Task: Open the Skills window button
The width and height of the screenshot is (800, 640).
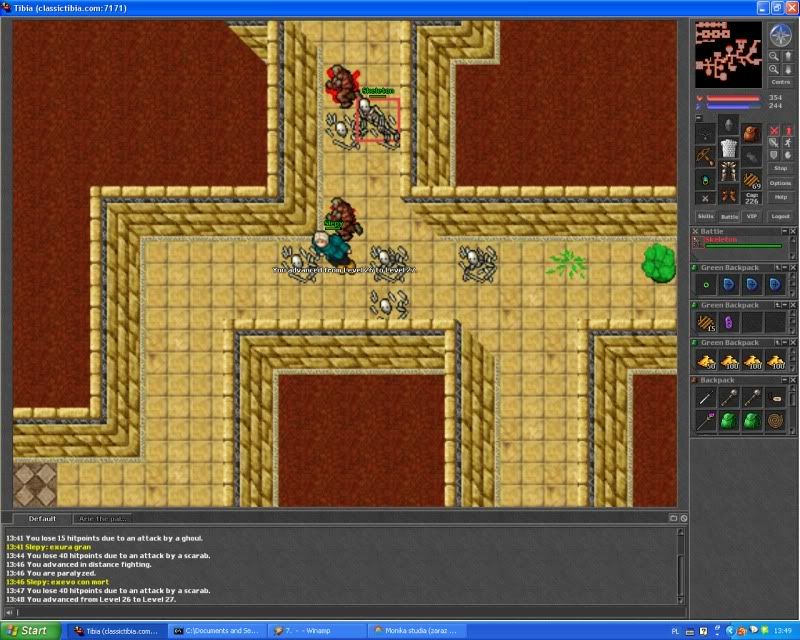Action: point(705,216)
